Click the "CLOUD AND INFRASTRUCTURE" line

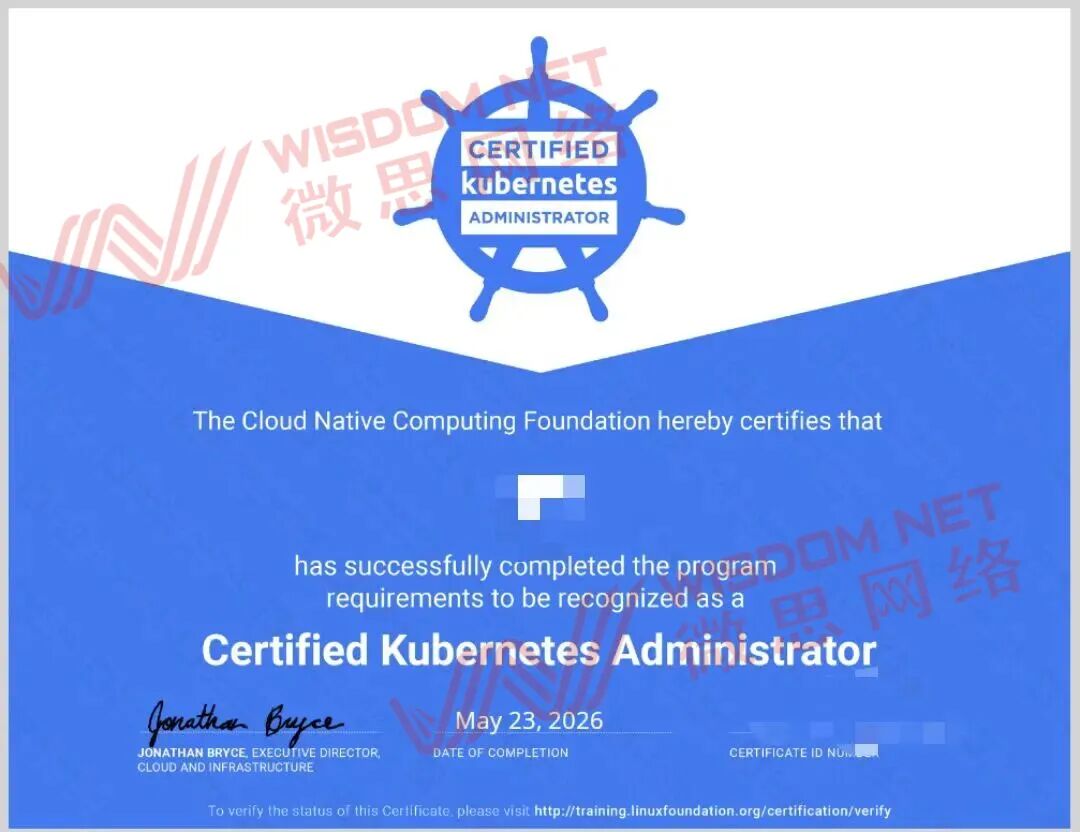click(x=225, y=767)
